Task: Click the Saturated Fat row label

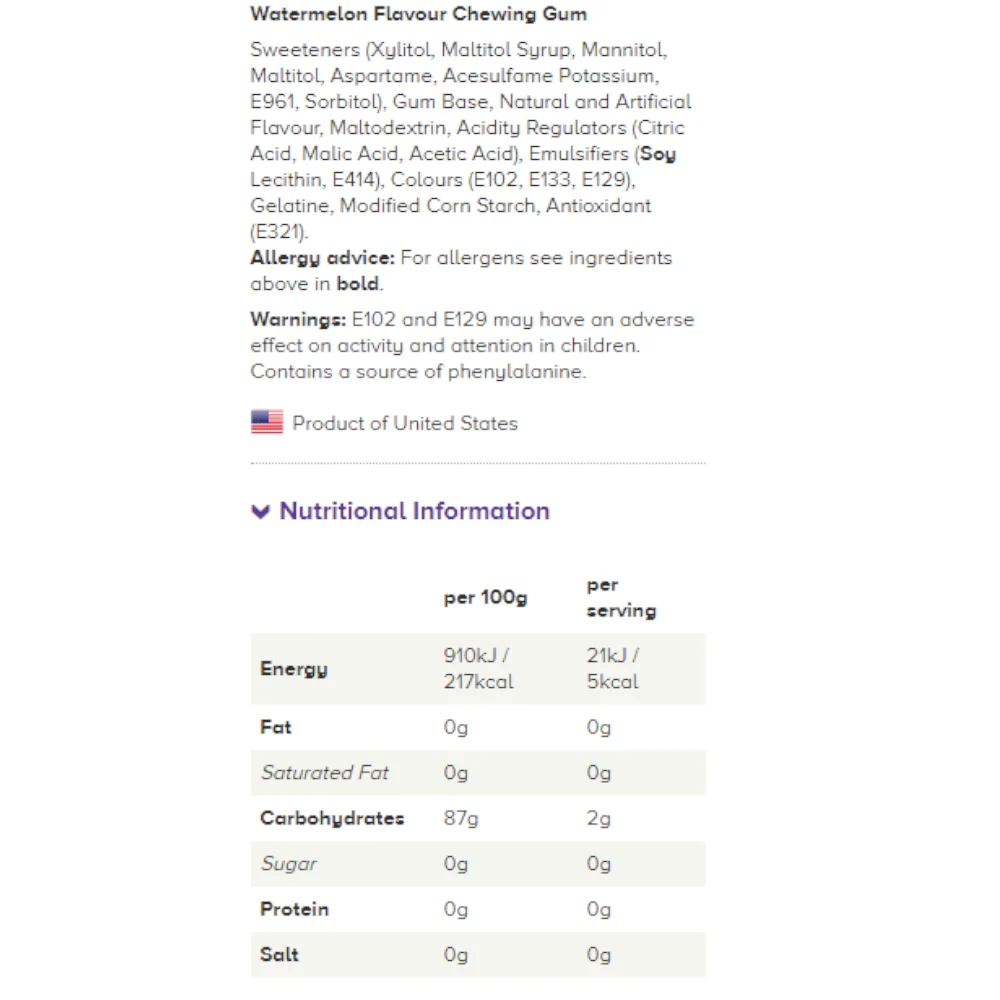Action: point(325,772)
